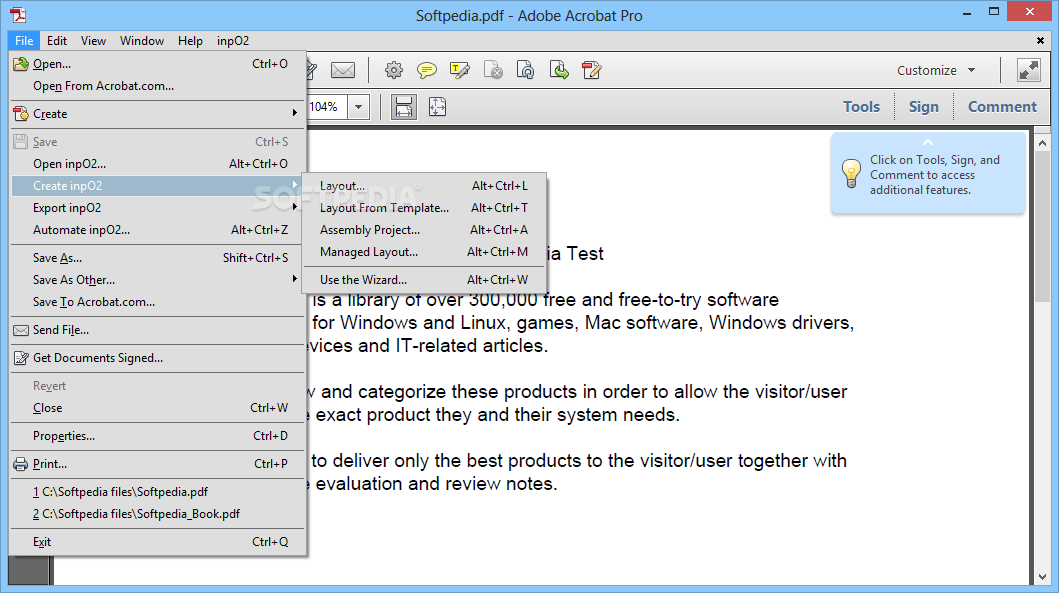Image resolution: width=1059 pixels, height=593 pixels.
Task: Open recent file Softpedia_Book.pdf
Action: (157, 514)
